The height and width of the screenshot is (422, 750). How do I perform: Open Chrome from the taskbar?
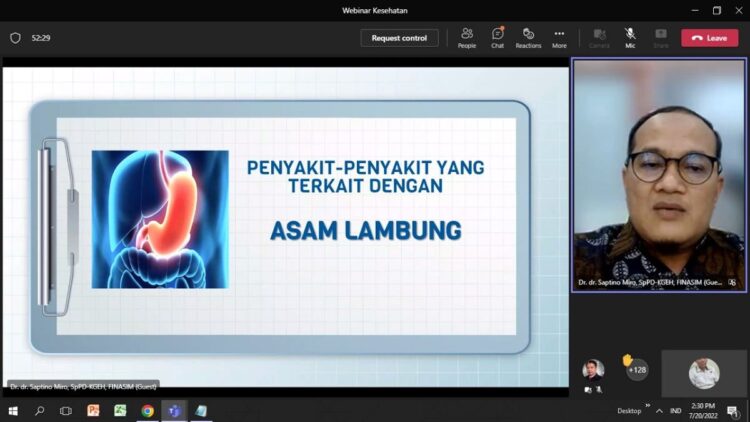(x=147, y=411)
